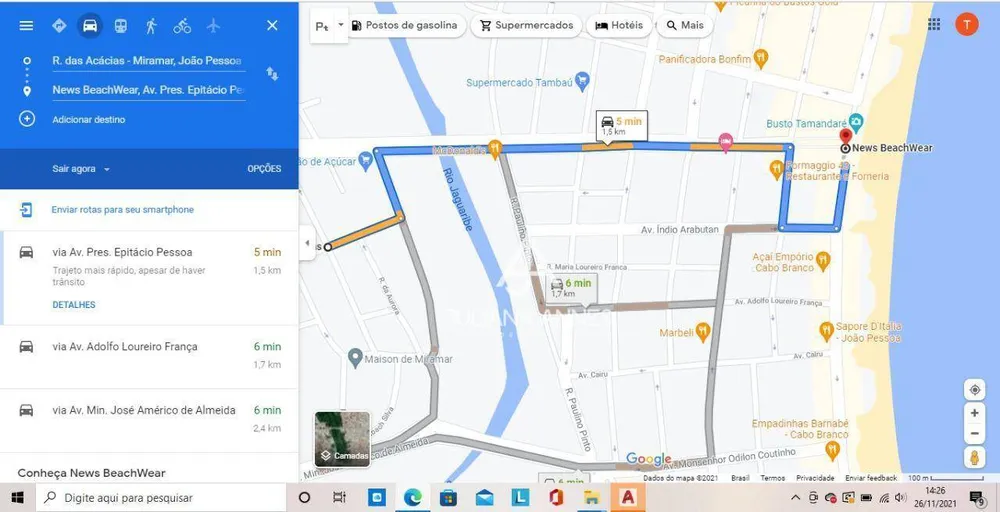
Task: Open the Google apps grid
Action: 934,24
